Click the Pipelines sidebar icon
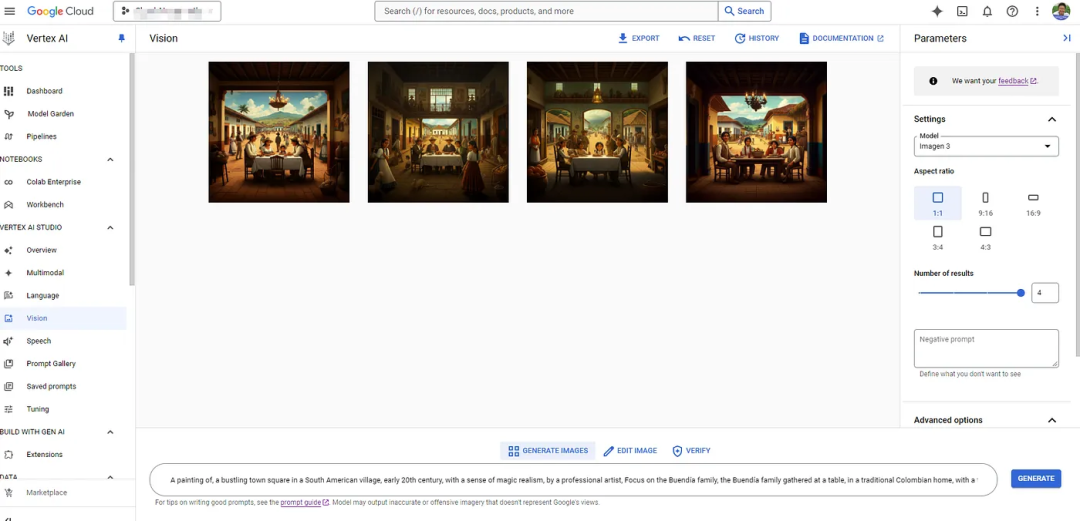 point(8,136)
